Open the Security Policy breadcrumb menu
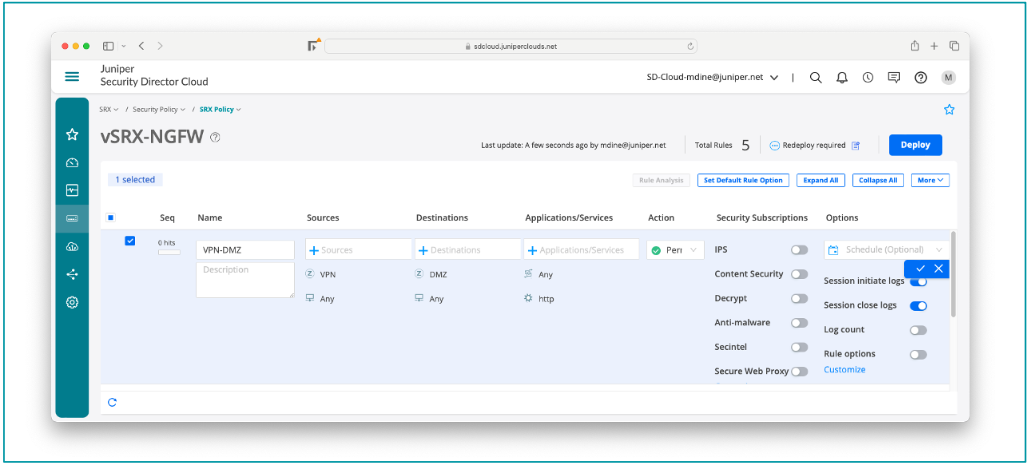 coord(159,109)
